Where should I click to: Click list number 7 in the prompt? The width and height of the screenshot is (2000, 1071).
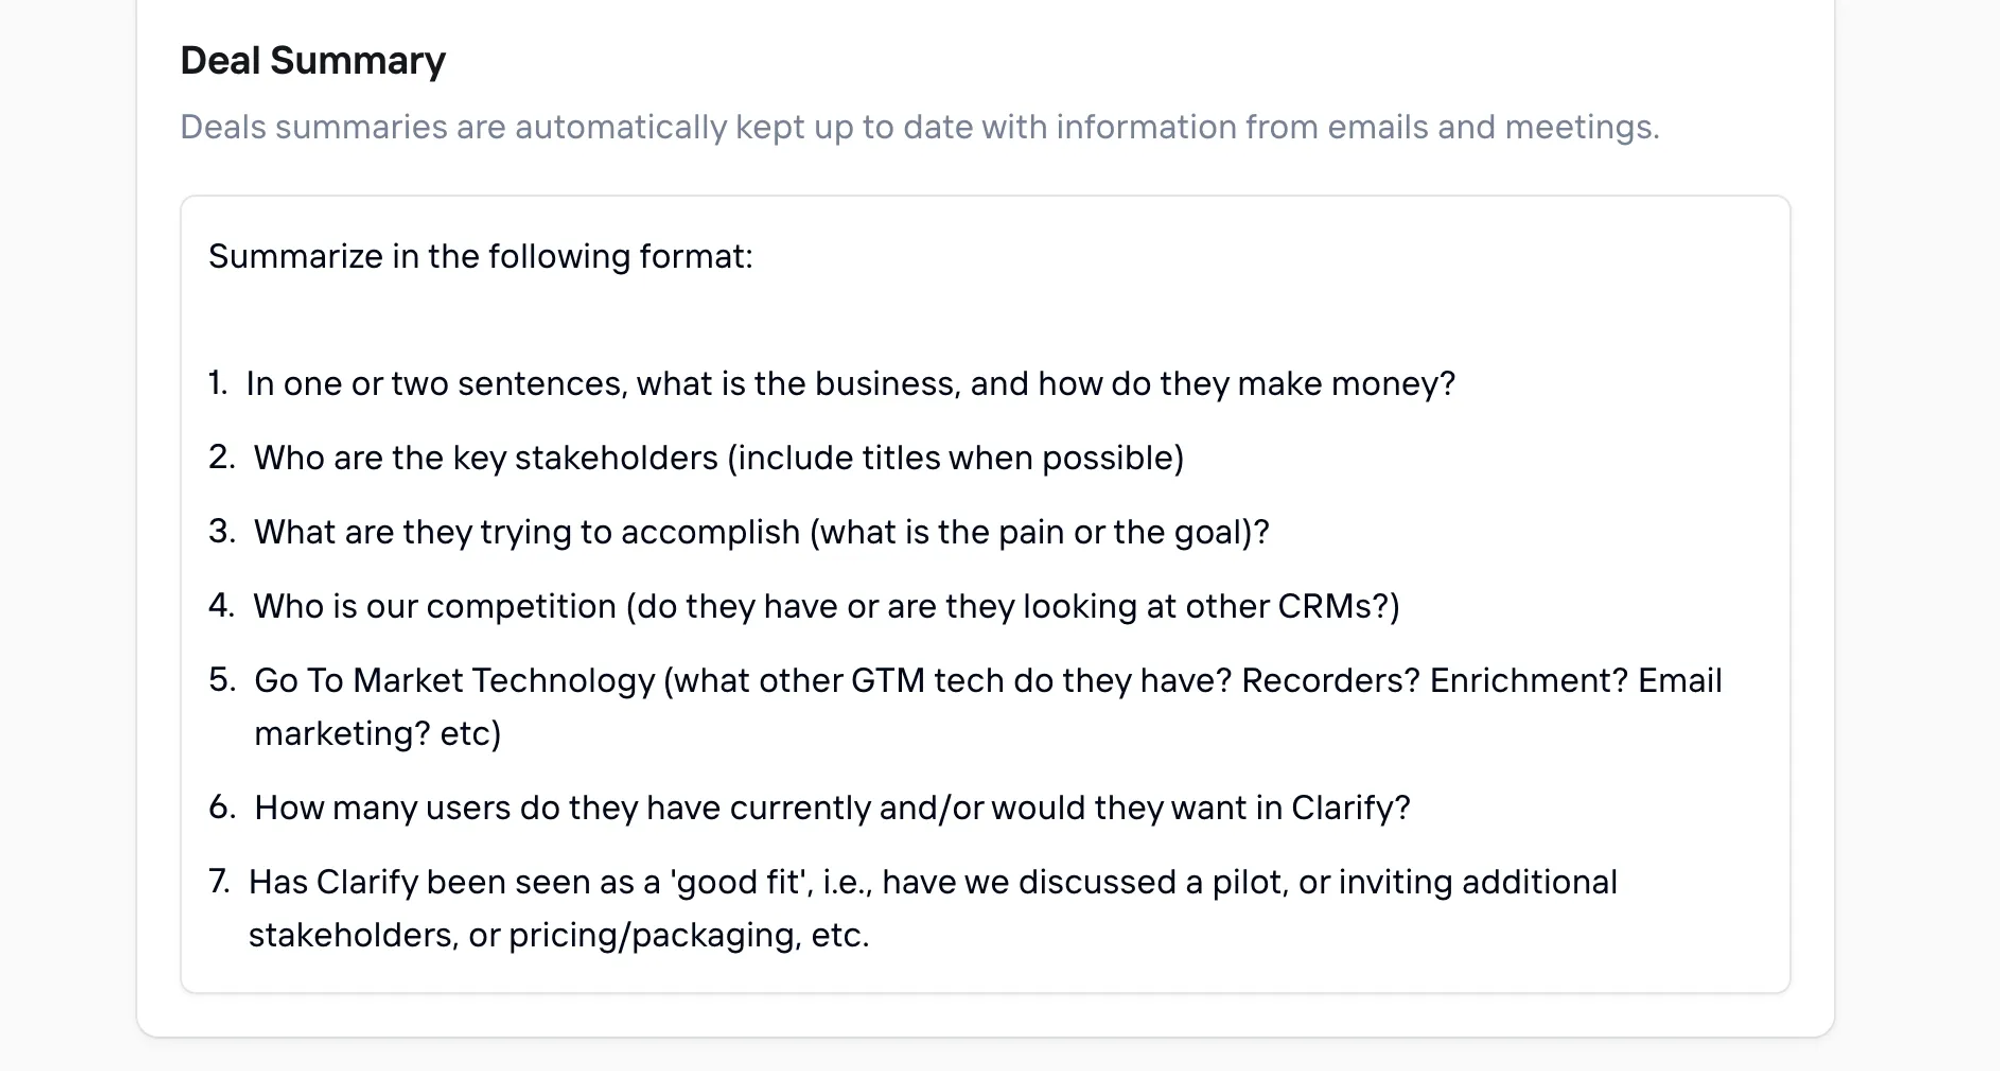click(219, 882)
